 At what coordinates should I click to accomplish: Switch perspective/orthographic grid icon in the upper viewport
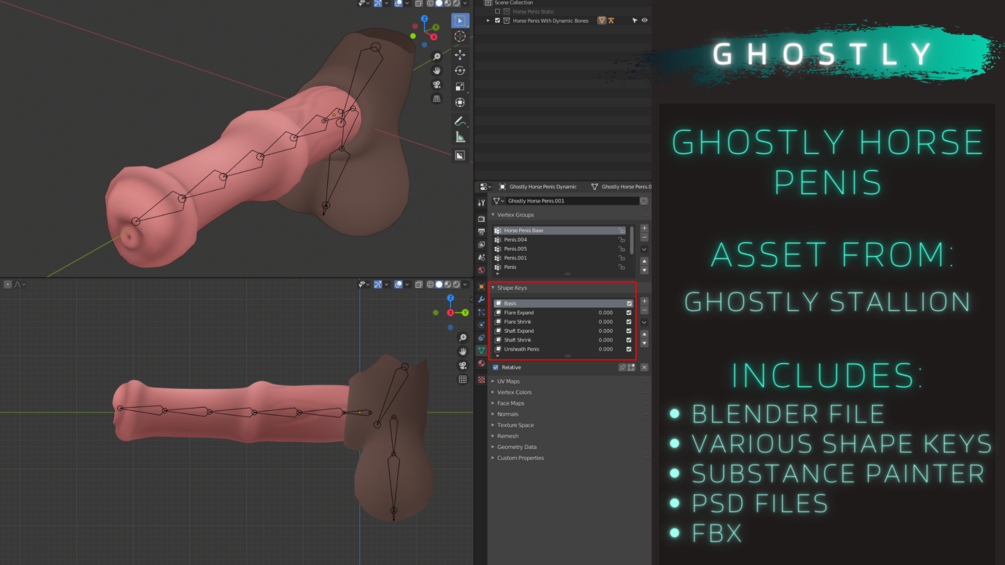pyautogui.click(x=436, y=99)
